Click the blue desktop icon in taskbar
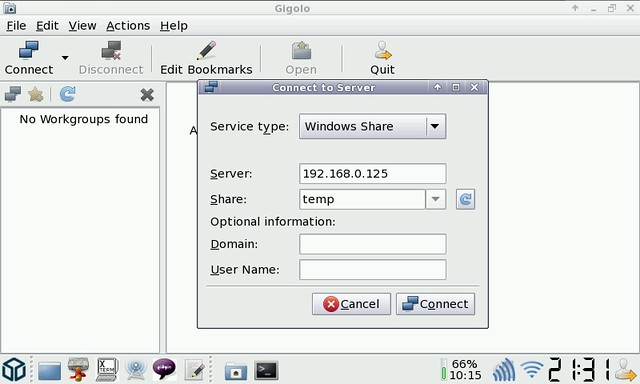 (49, 371)
